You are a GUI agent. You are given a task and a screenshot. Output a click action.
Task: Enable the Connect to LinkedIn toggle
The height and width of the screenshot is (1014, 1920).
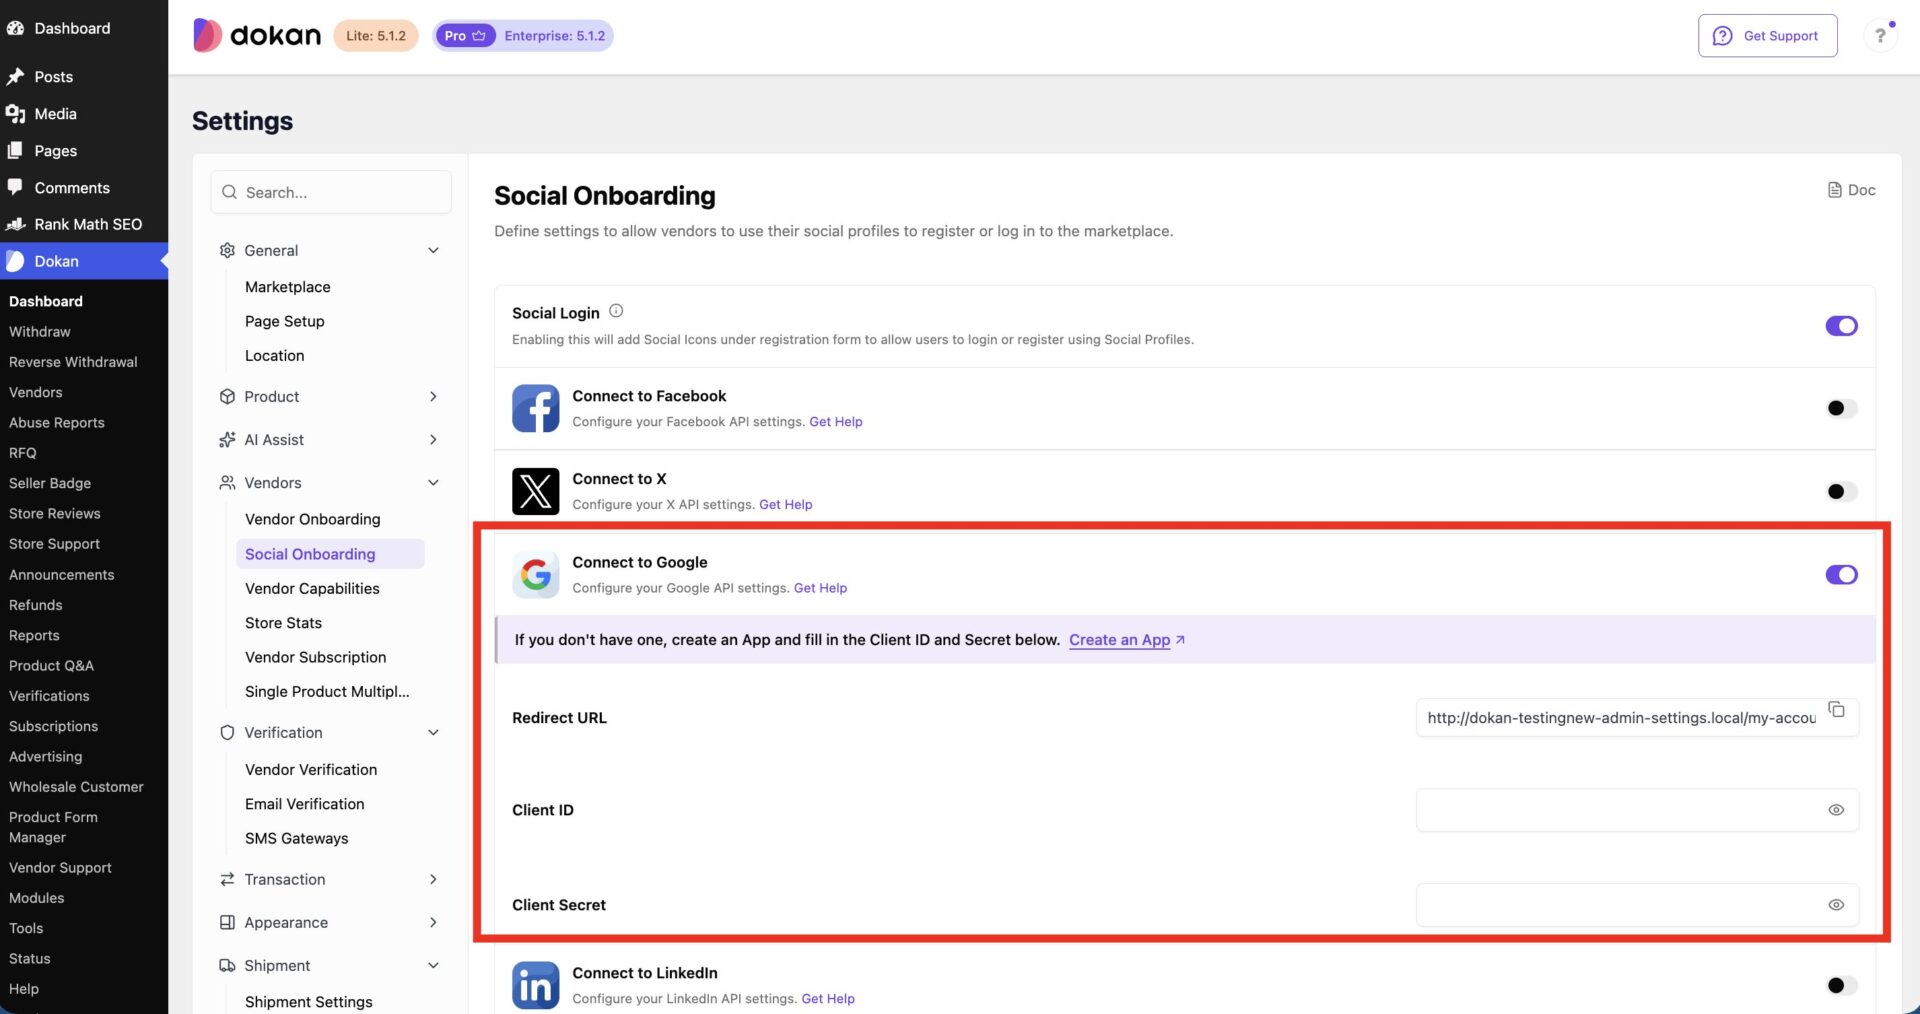coord(1841,985)
